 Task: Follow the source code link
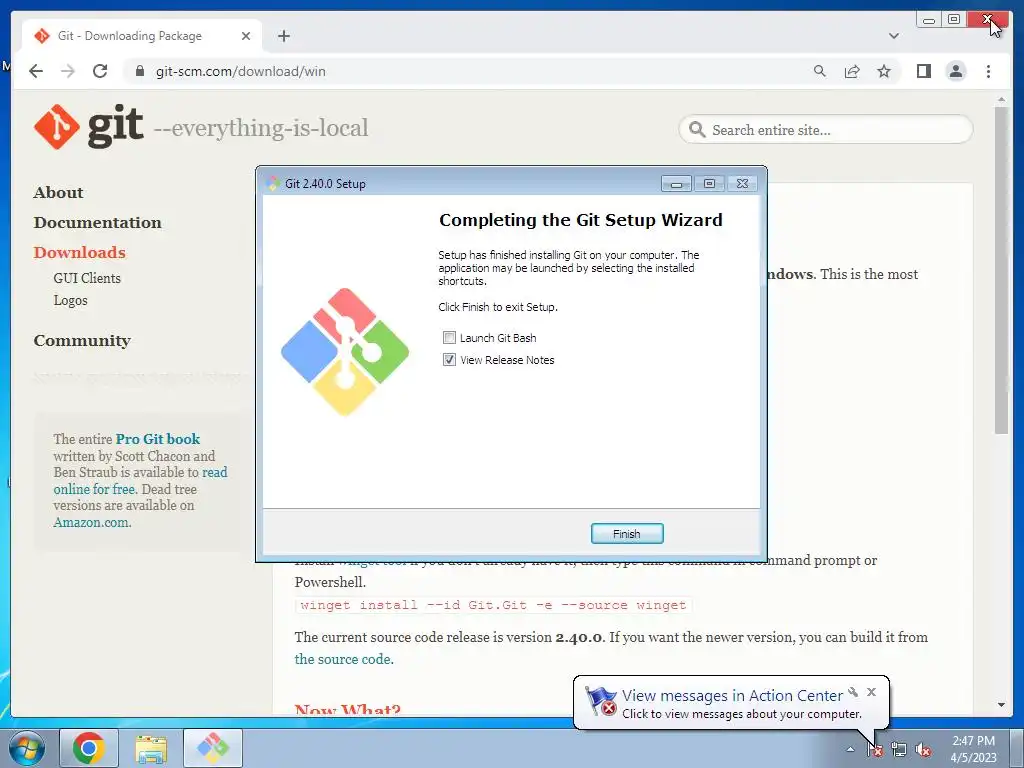pyautogui.click(x=344, y=659)
